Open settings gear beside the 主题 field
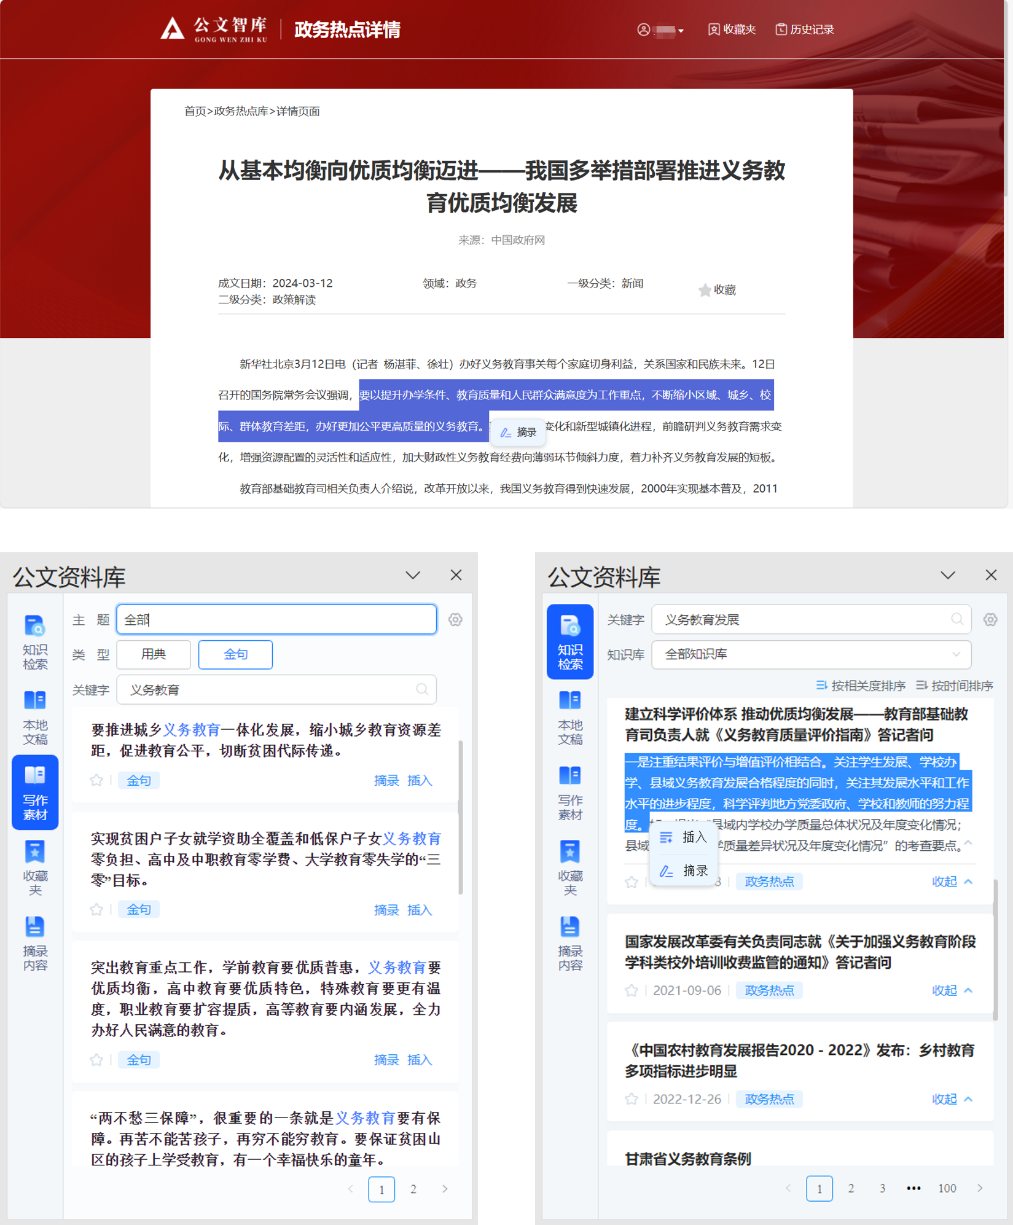Image resolution: width=1013 pixels, height=1225 pixels. click(455, 620)
